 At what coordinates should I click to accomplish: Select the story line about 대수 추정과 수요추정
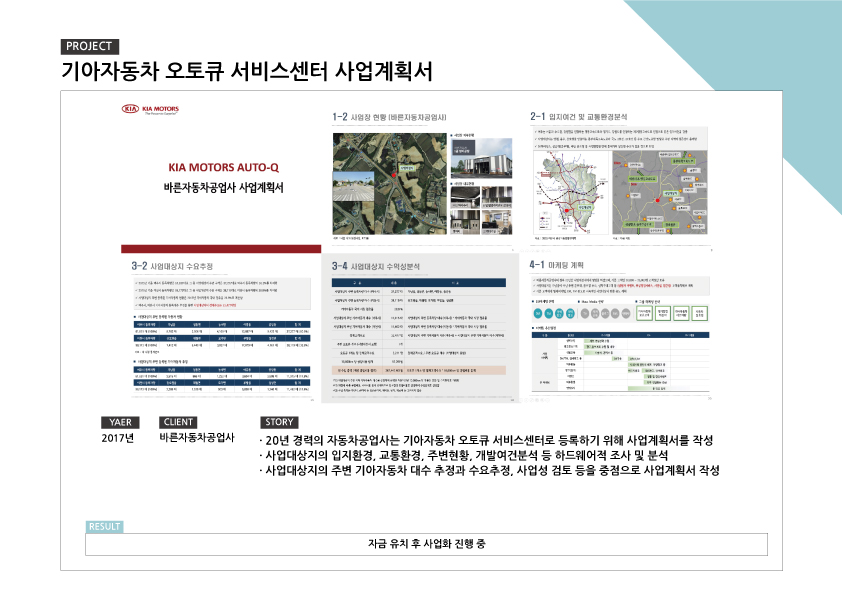point(490,470)
